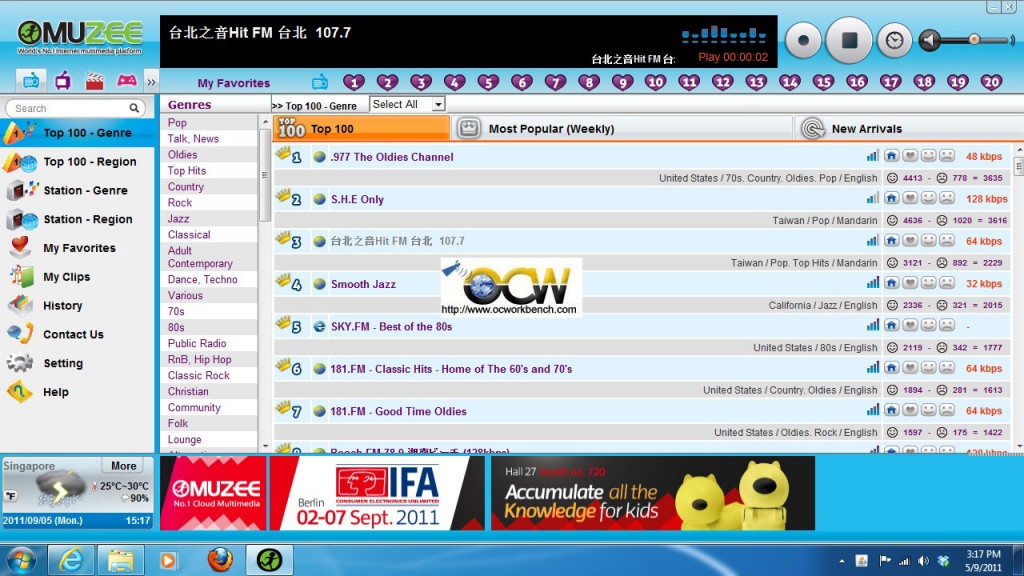Image resolution: width=1024 pixels, height=576 pixels.
Task: Mute audio using the speaker icon
Action: coord(929,40)
